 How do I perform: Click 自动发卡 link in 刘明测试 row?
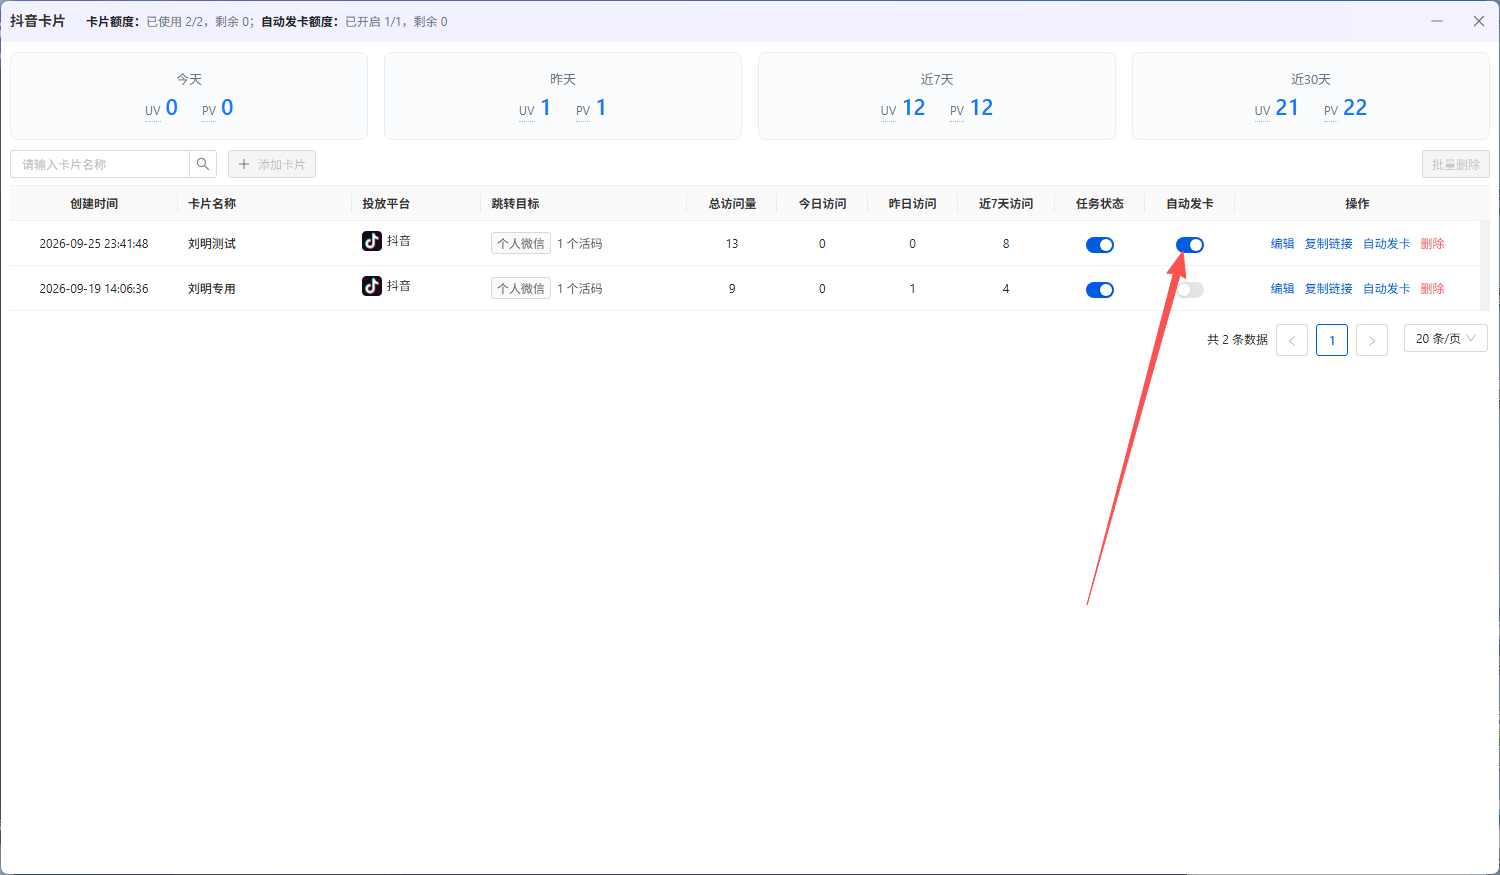pyautogui.click(x=1387, y=244)
